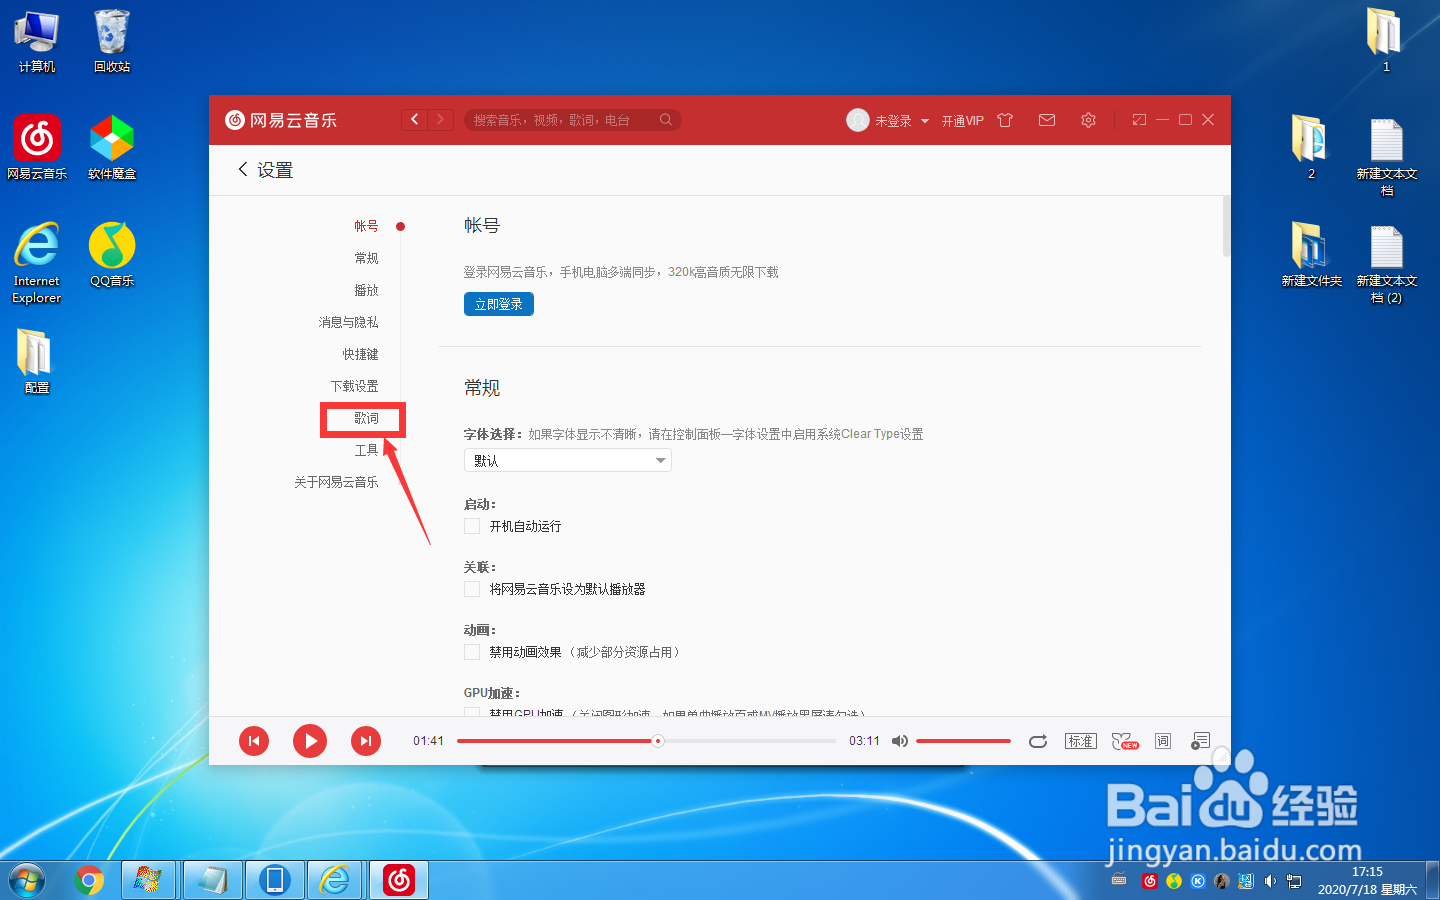The image size is (1440, 900).
Task: Click the back chevron next to 设置
Action: tap(242, 170)
